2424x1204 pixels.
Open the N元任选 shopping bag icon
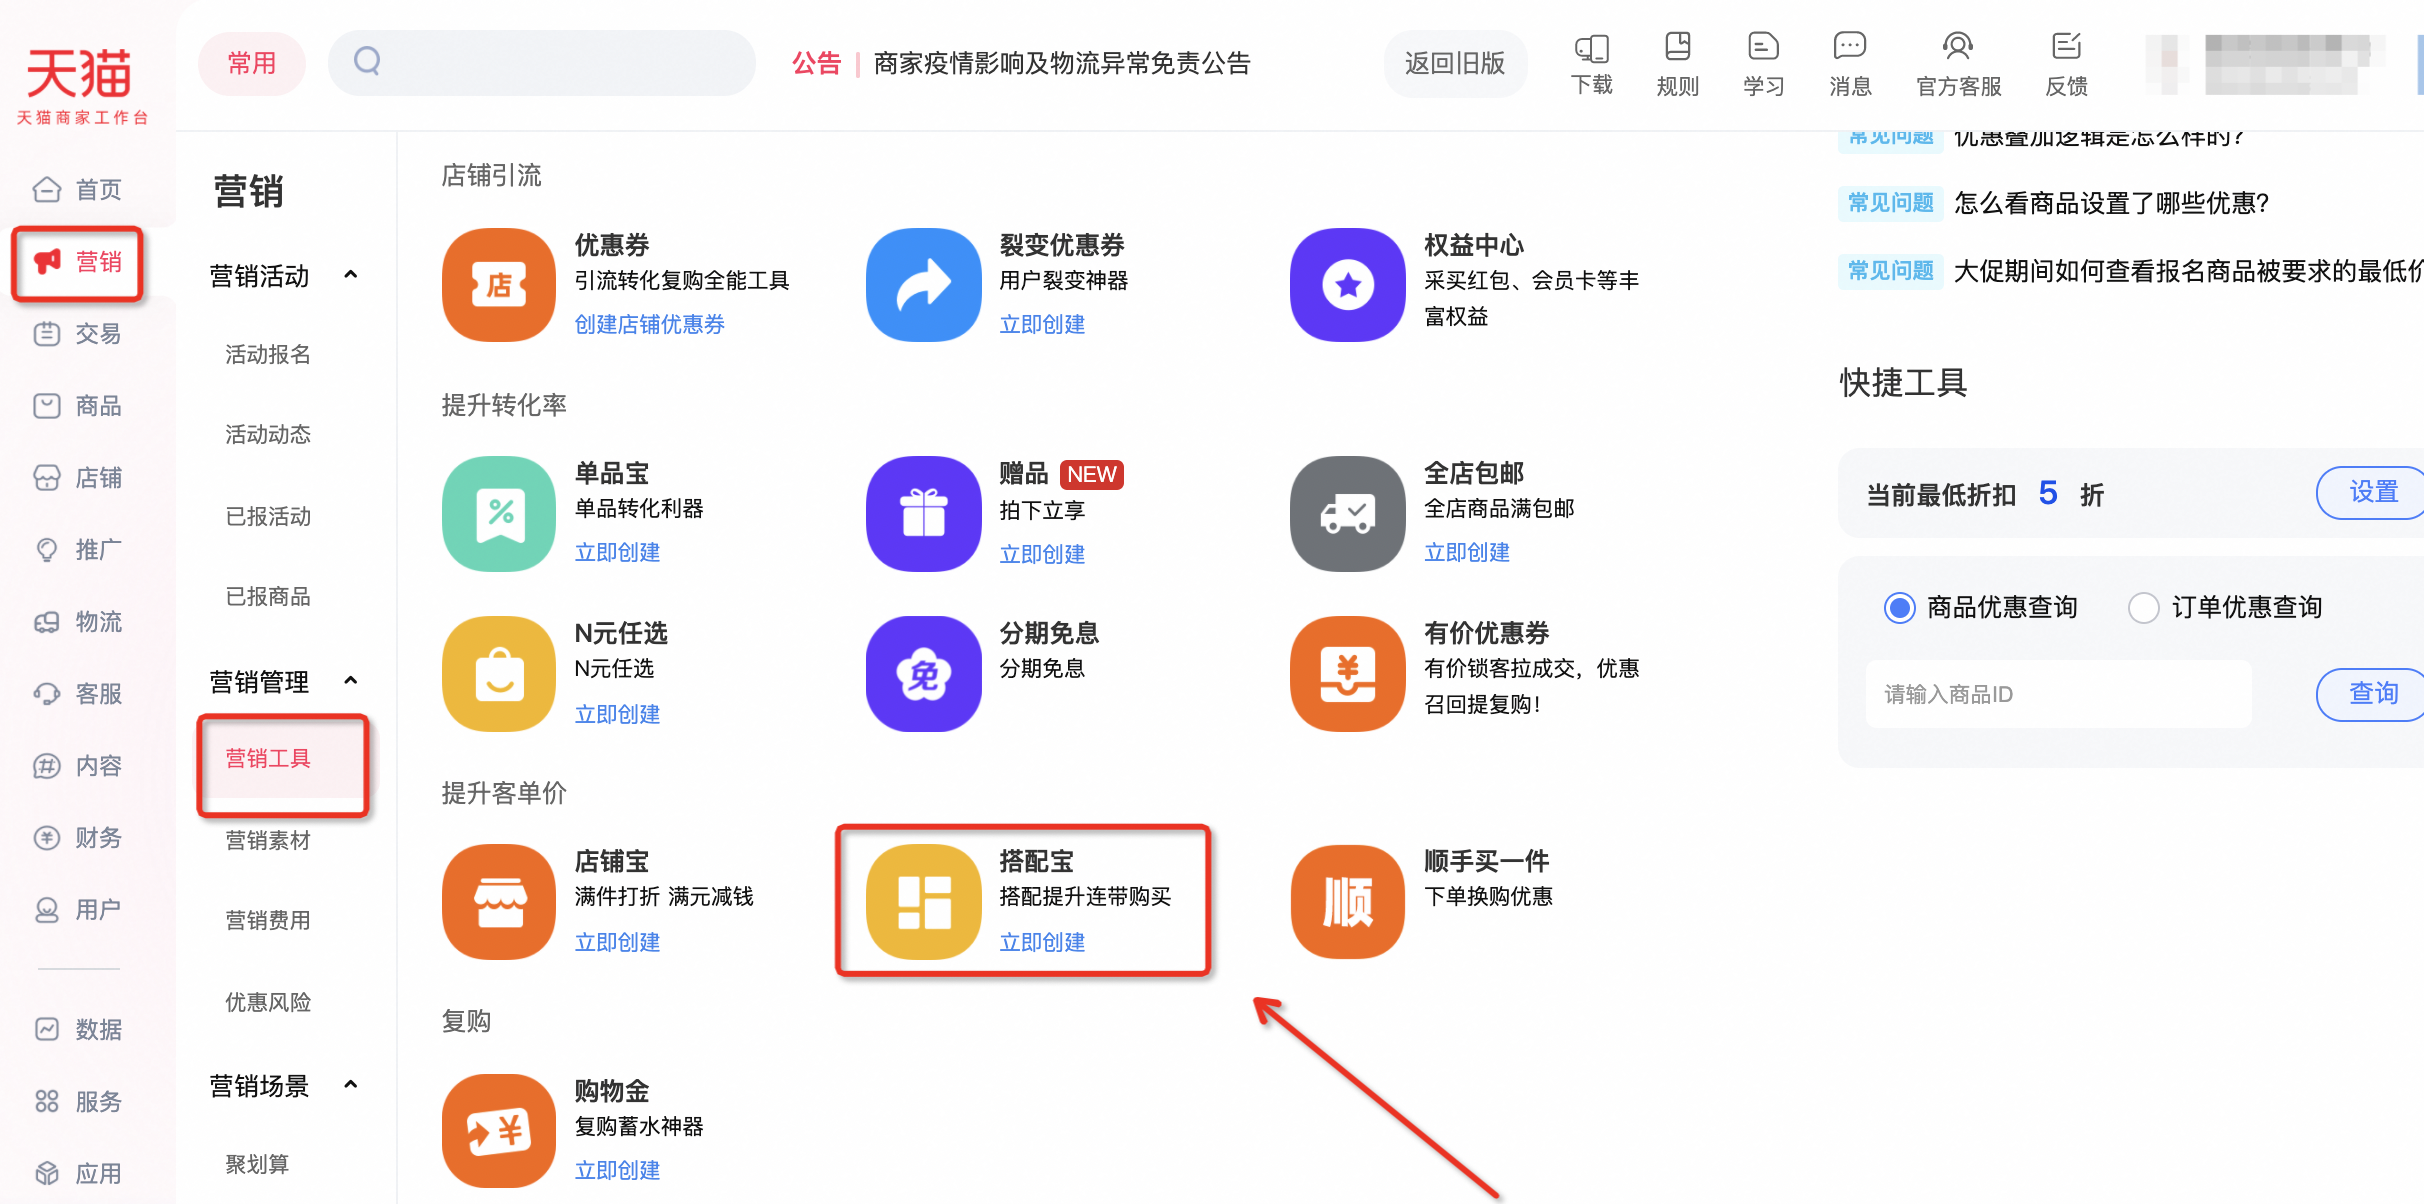(499, 673)
